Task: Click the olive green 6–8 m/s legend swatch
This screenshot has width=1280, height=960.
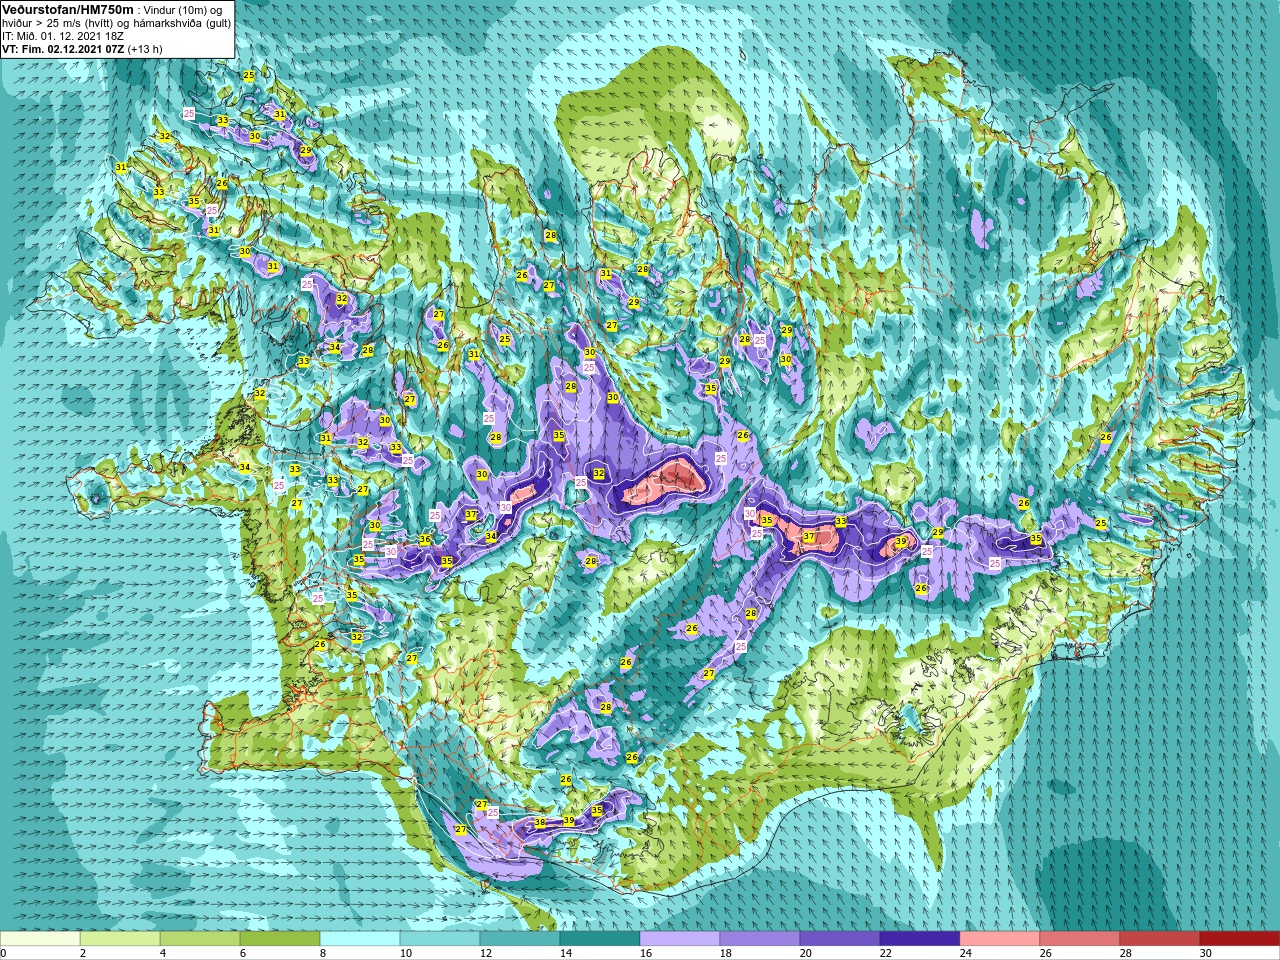Action: coord(280,939)
